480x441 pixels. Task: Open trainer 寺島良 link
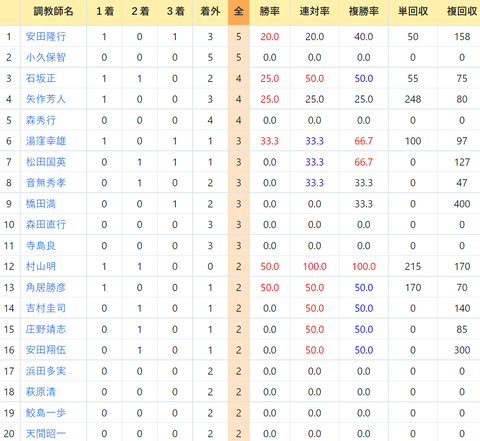tap(41, 246)
